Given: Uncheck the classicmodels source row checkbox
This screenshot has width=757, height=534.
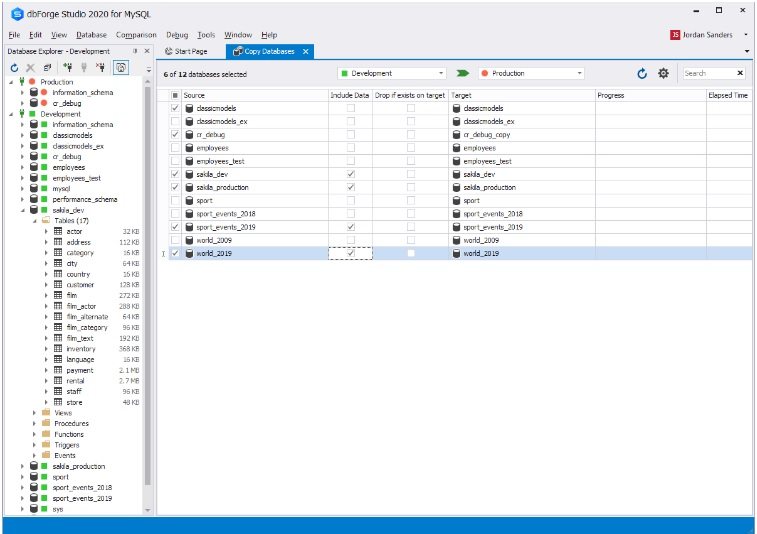Looking at the screenshot, I should click(175, 108).
